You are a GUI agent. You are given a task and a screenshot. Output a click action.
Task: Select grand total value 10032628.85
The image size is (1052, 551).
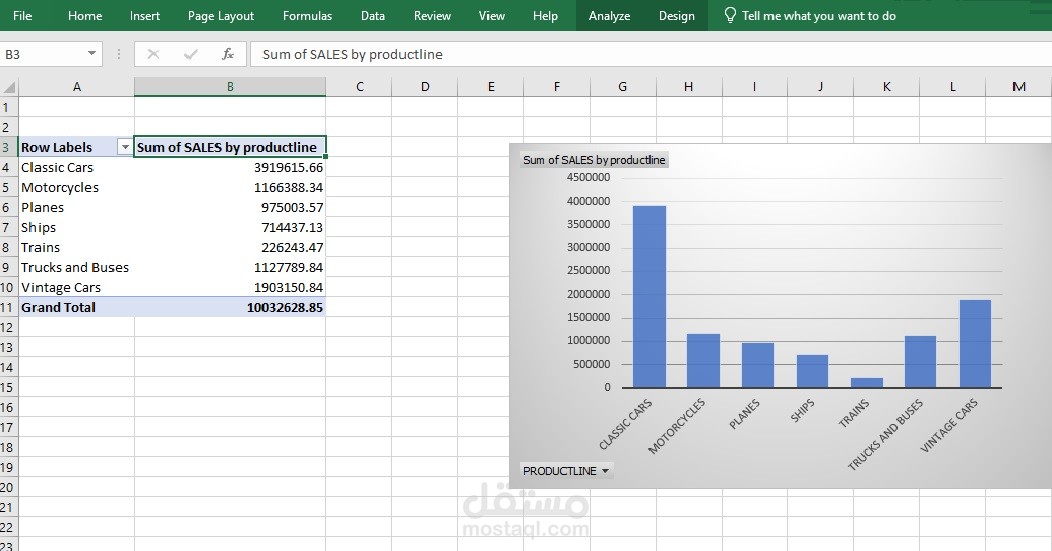coord(230,307)
